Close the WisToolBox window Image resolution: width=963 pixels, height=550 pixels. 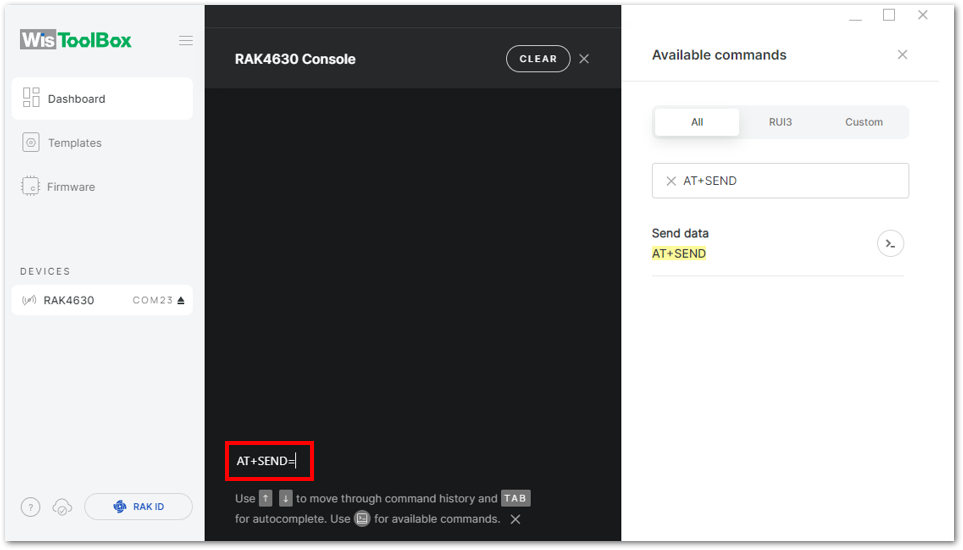click(922, 15)
